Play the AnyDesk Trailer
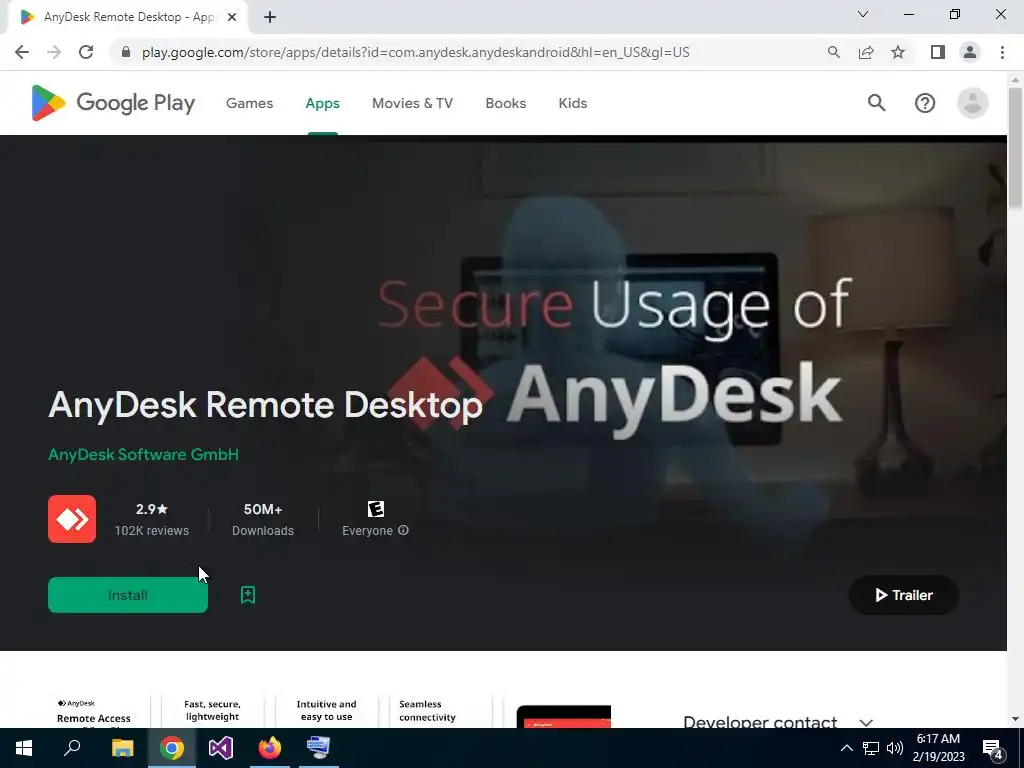The width and height of the screenshot is (1024, 768). 903,595
